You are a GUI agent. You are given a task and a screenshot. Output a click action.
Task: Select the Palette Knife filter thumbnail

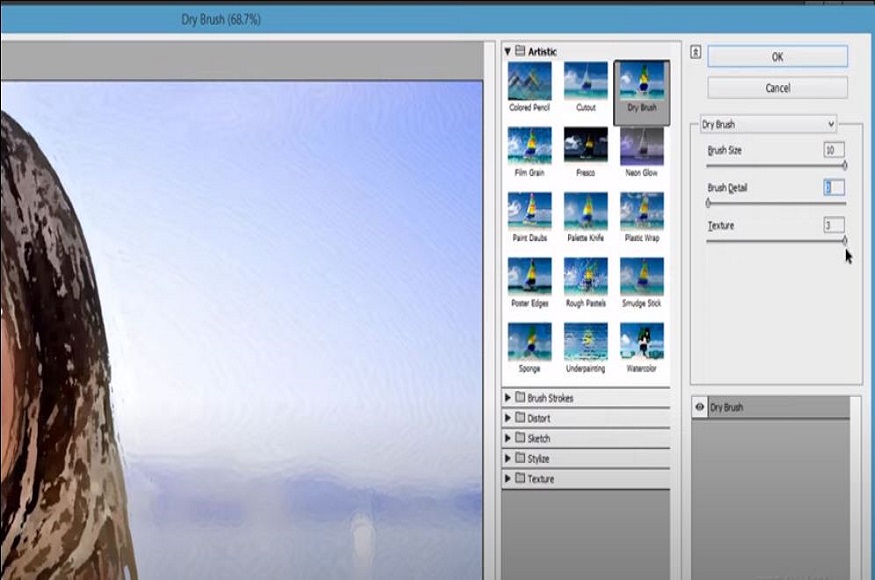coord(585,212)
